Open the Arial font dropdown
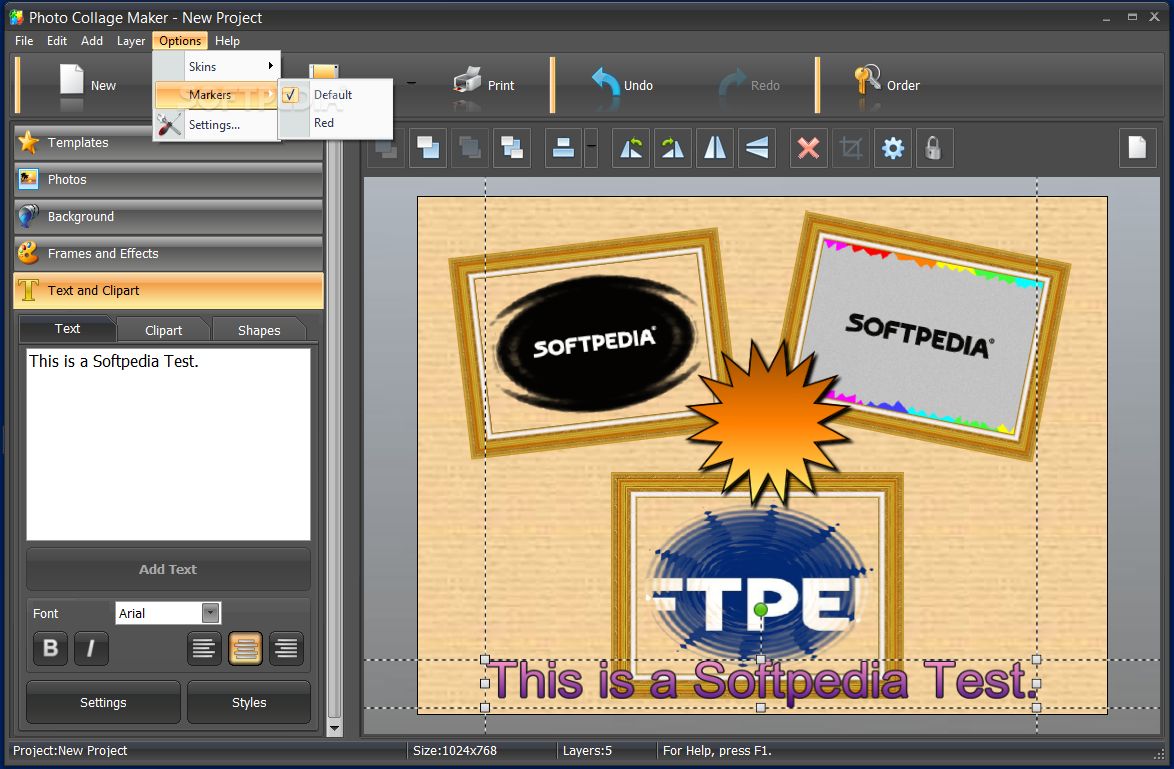 click(x=210, y=613)
